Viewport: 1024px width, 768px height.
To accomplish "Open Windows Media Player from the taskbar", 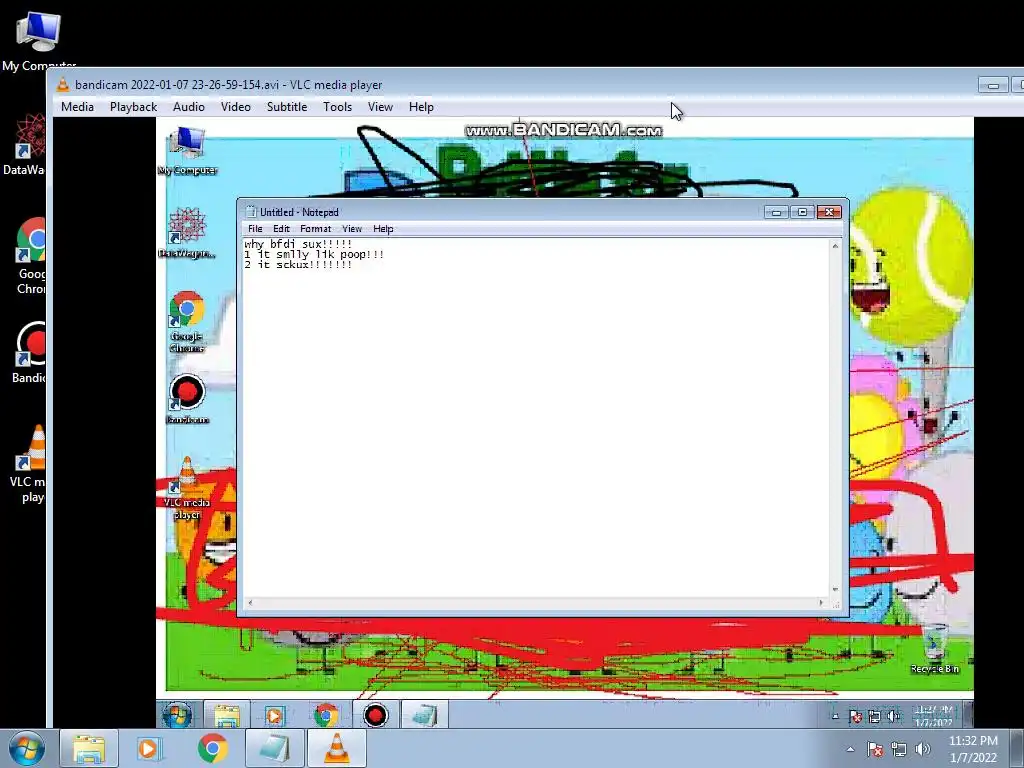I will (x=149, y=748).
